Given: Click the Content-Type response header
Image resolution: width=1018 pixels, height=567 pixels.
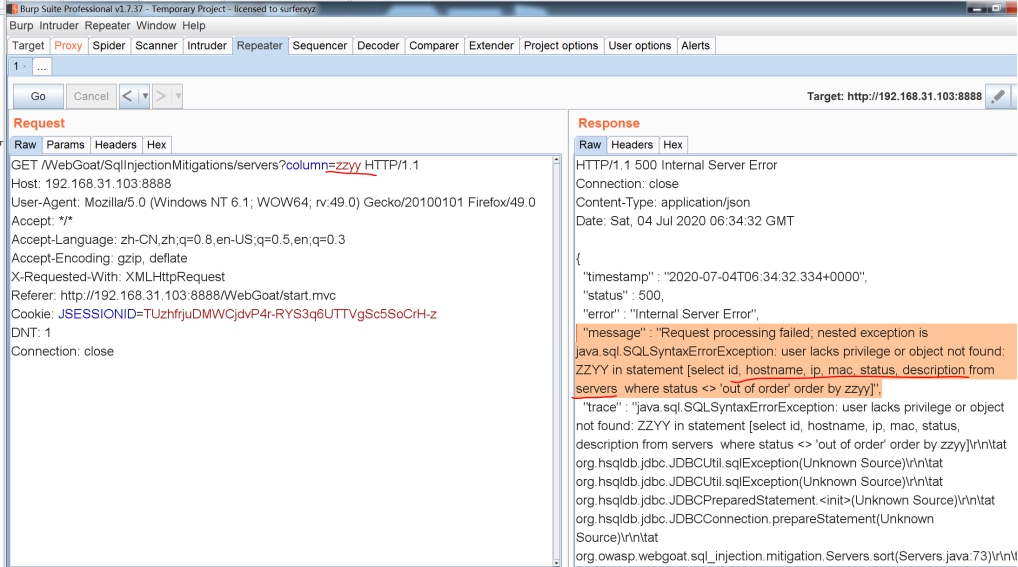Looking at the screenshot, I should pos(663,203).
